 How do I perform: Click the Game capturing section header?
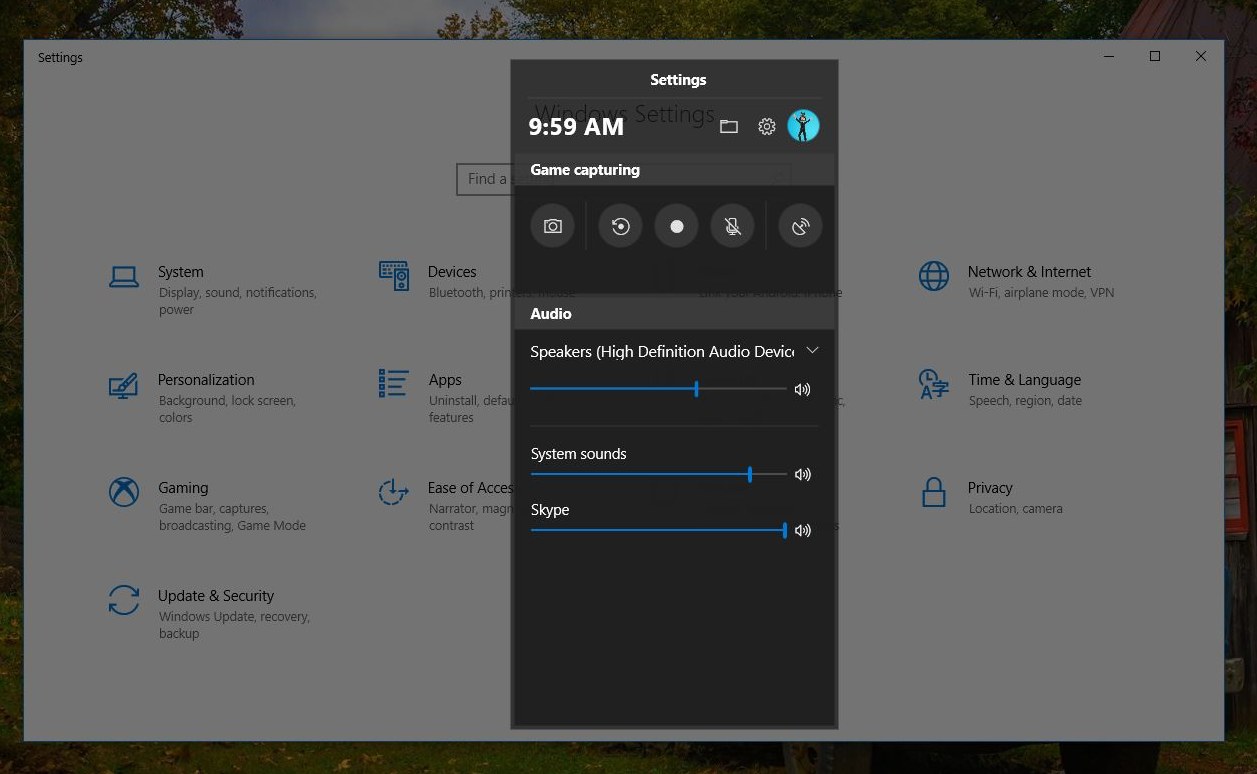(x=673, y=170)
